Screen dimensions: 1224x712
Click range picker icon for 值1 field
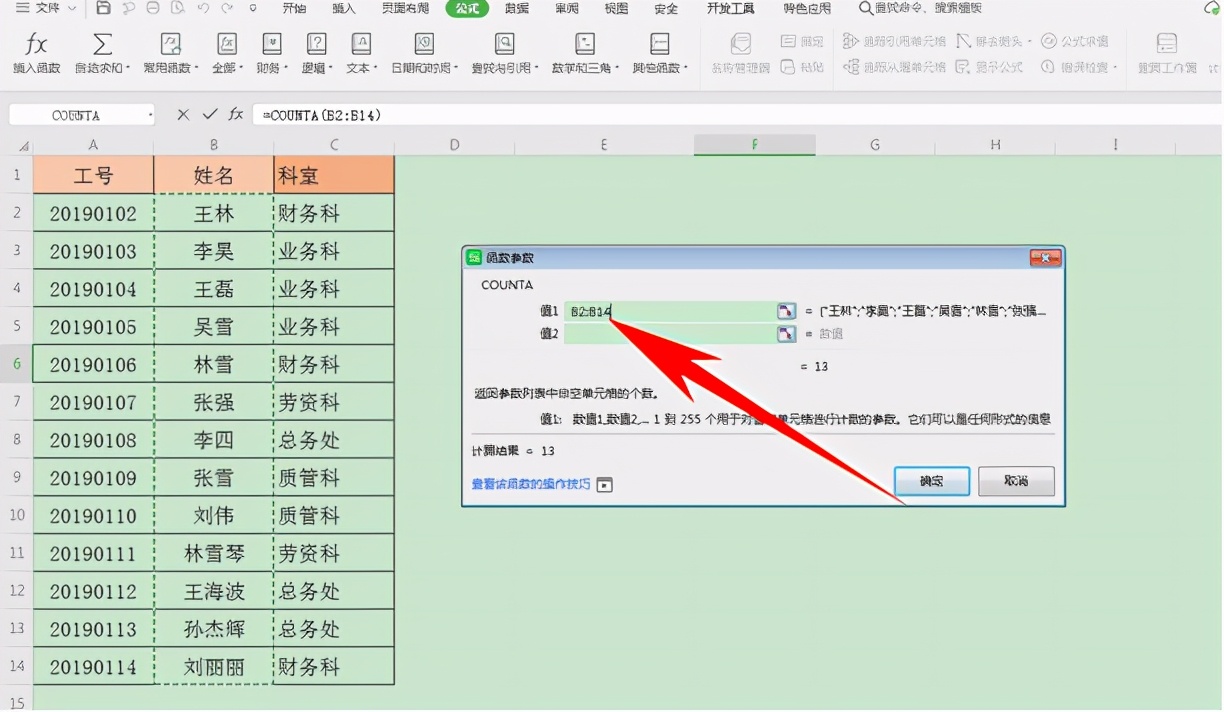coord(786,312)
